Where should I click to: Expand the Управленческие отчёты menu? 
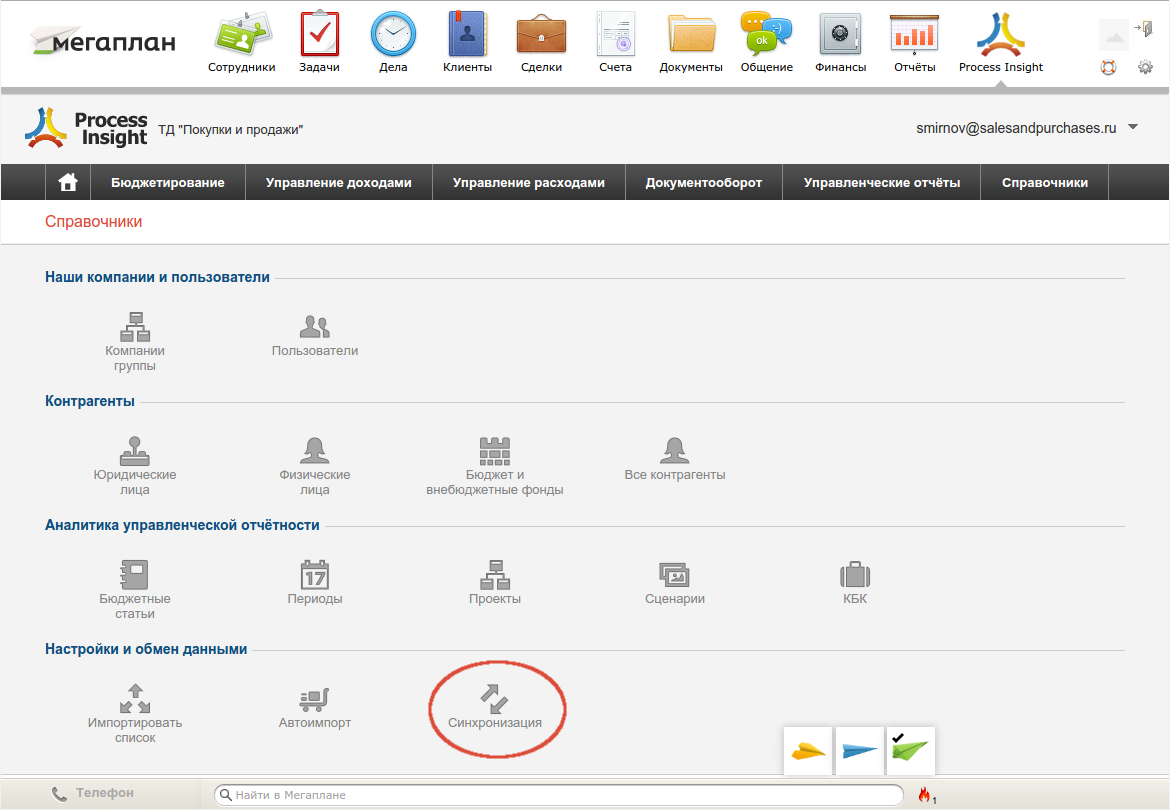coord(881,183)
